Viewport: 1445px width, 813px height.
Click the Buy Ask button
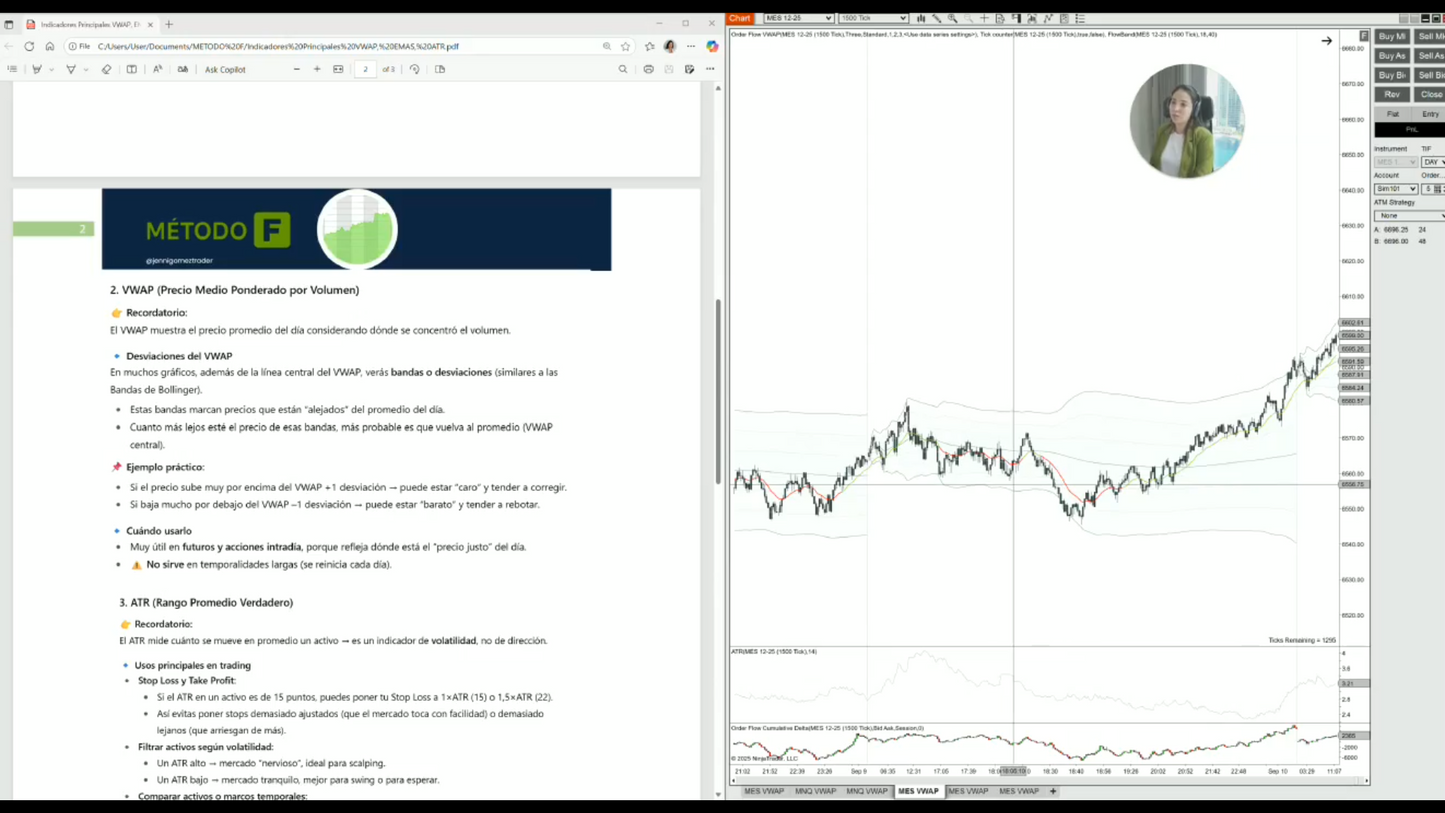[x=1392, y=56]
